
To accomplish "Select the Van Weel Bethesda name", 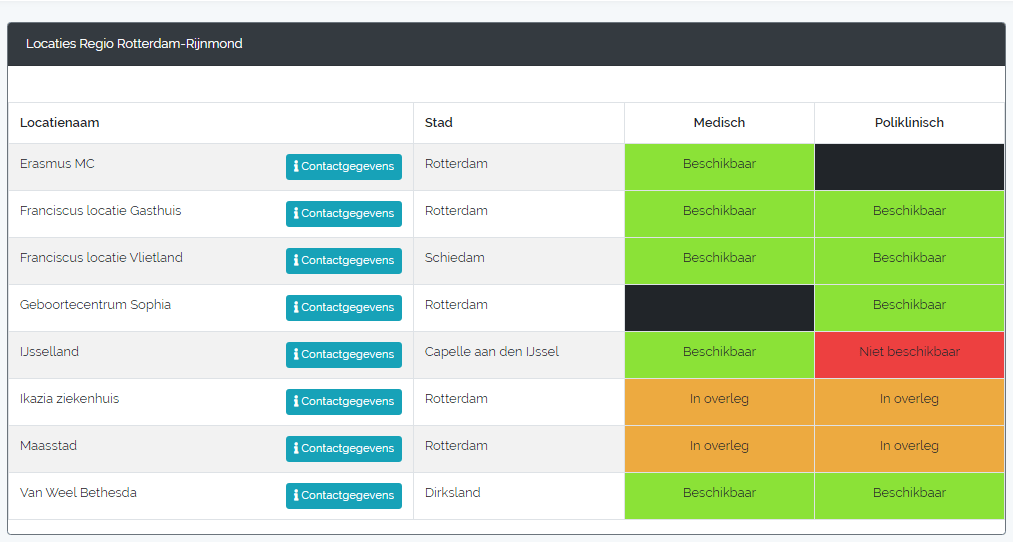I will pos(78,493).
